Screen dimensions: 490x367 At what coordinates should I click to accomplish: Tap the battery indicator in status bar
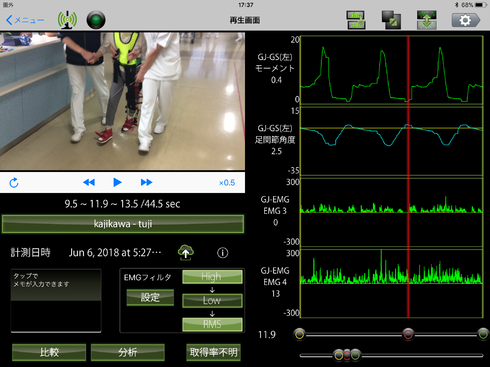point(481,5)
